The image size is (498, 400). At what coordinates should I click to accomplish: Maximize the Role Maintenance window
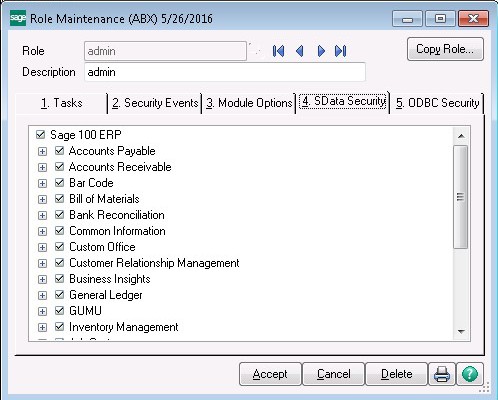click(x=440, y=18)
